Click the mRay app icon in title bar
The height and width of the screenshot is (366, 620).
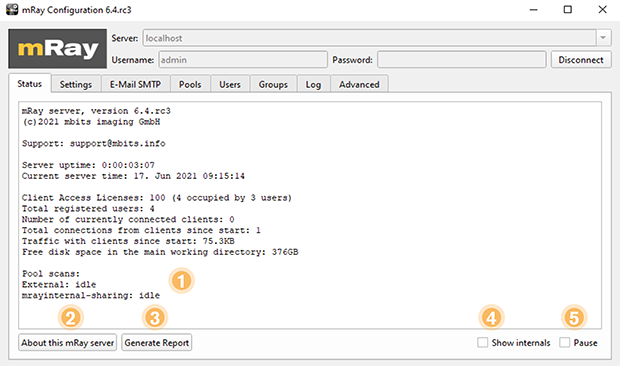[x=12, y=9]
